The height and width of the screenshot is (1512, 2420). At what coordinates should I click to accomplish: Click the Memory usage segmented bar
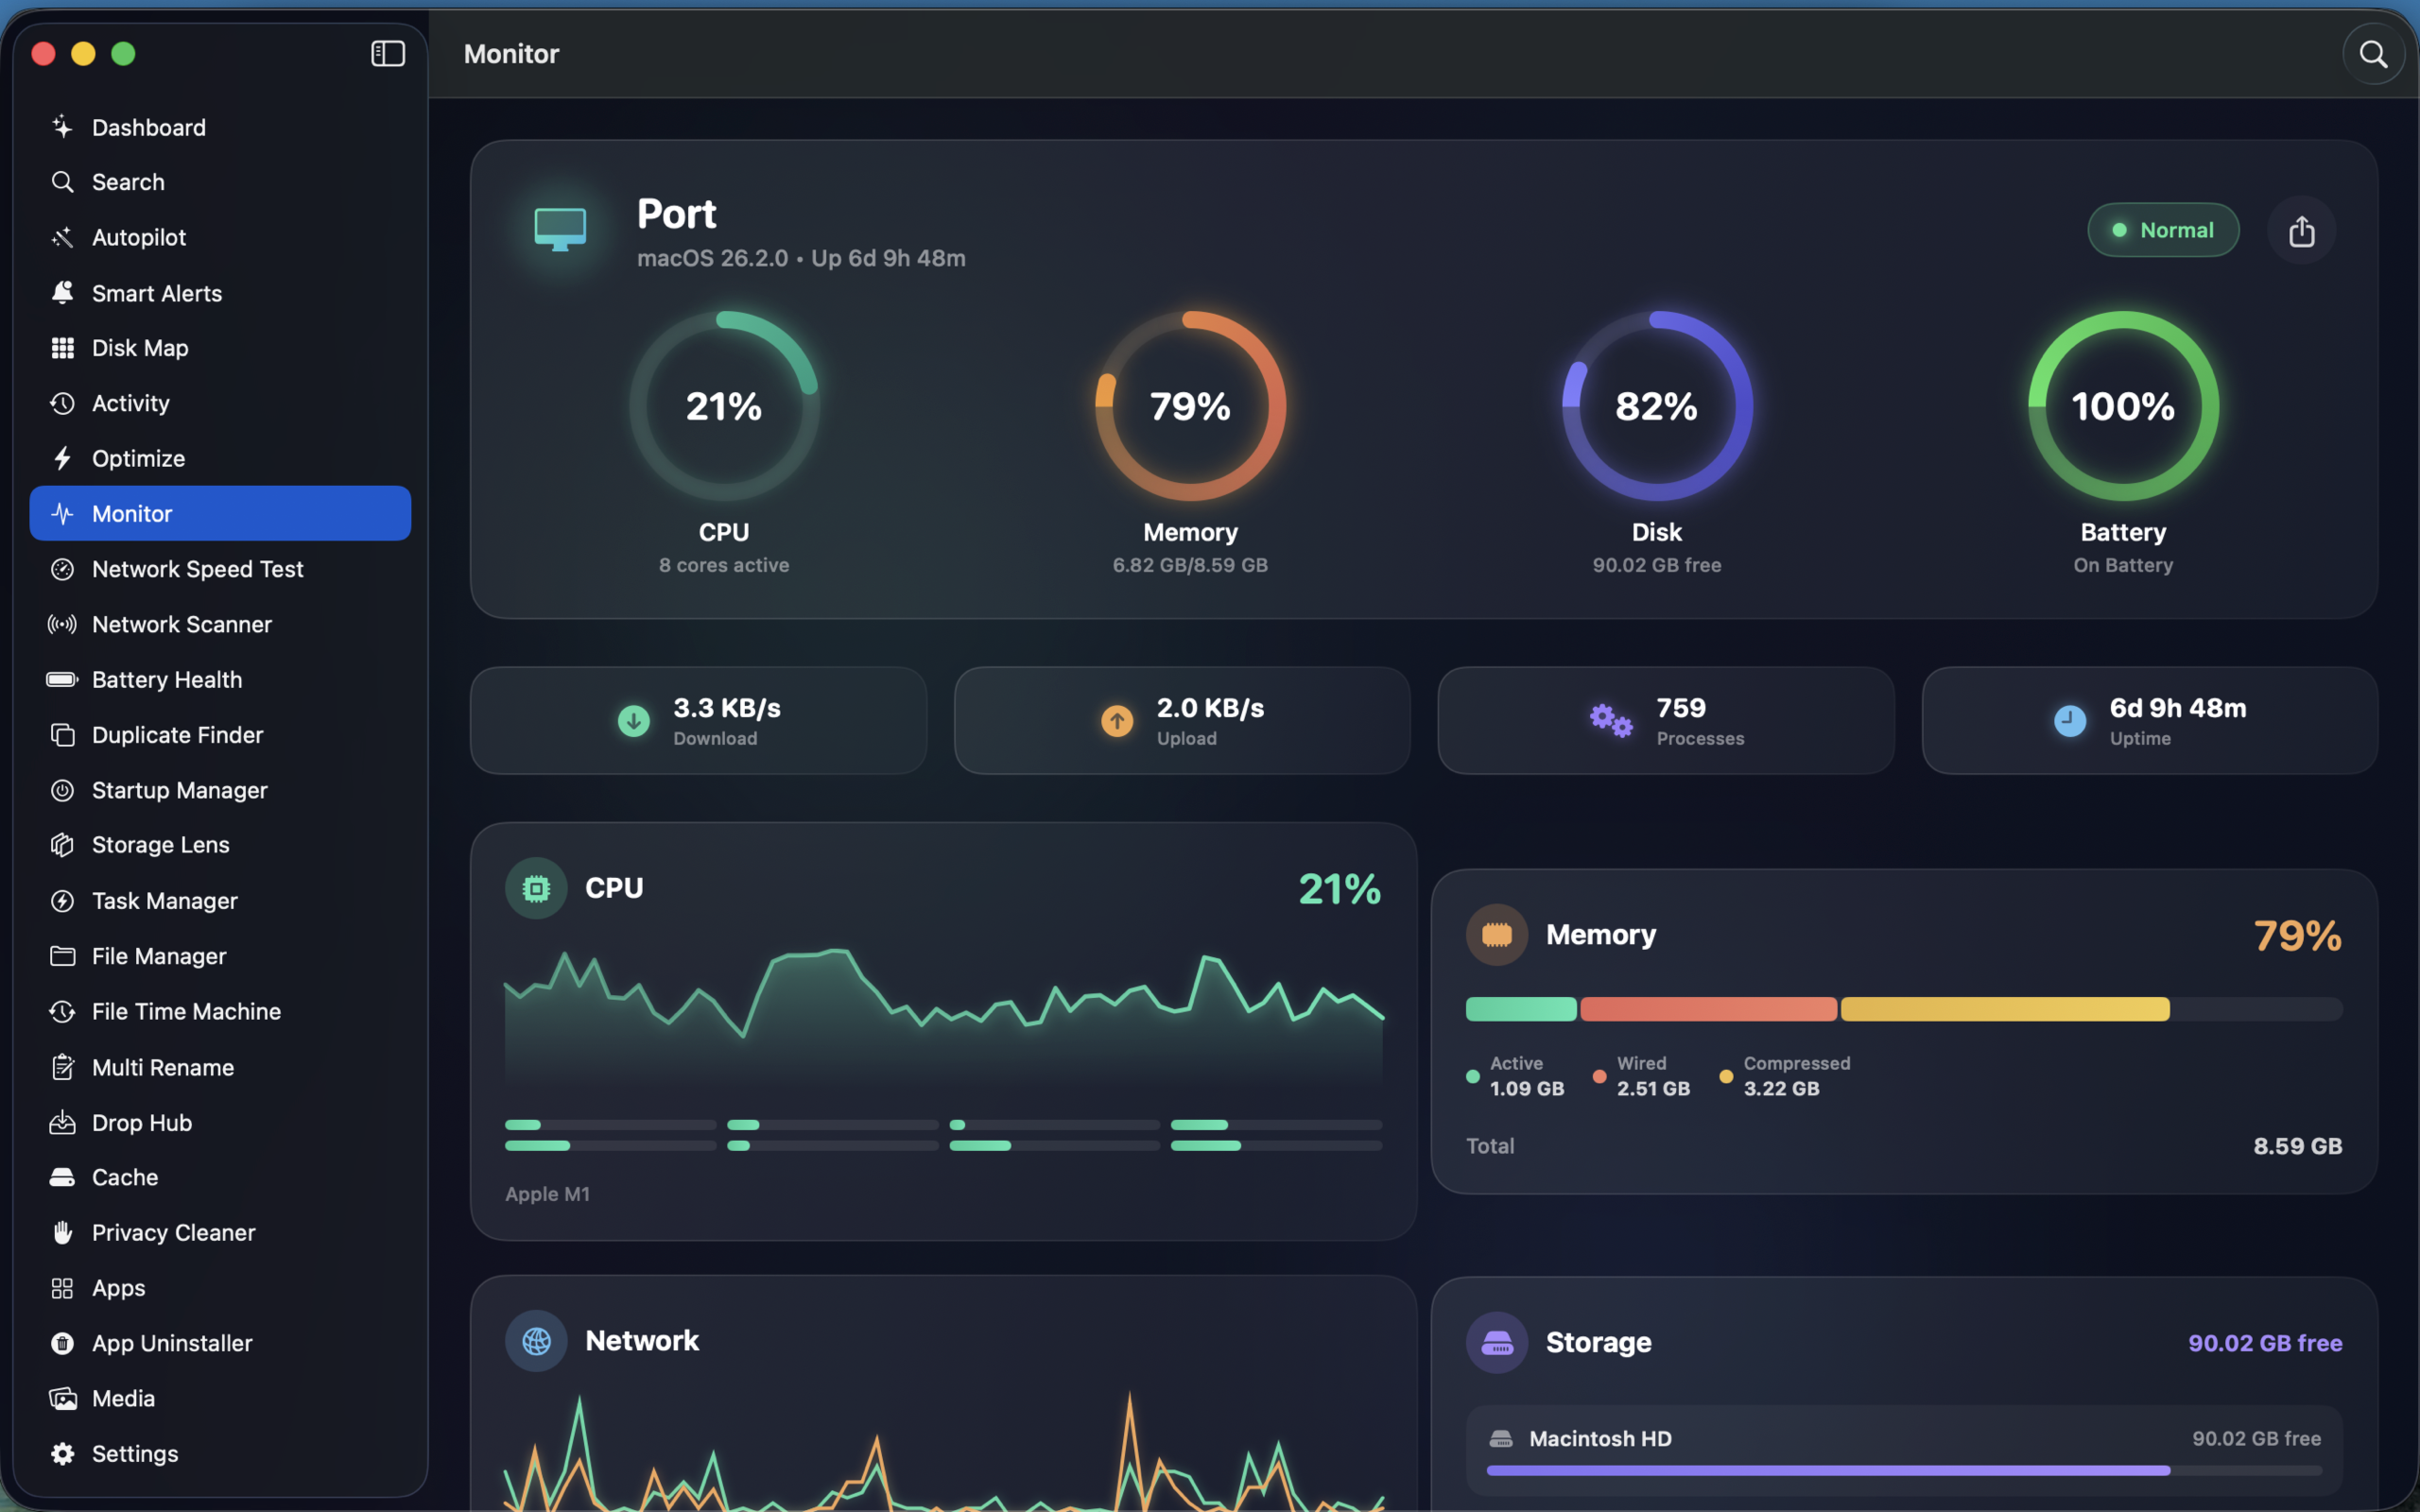point(1904,1009)
